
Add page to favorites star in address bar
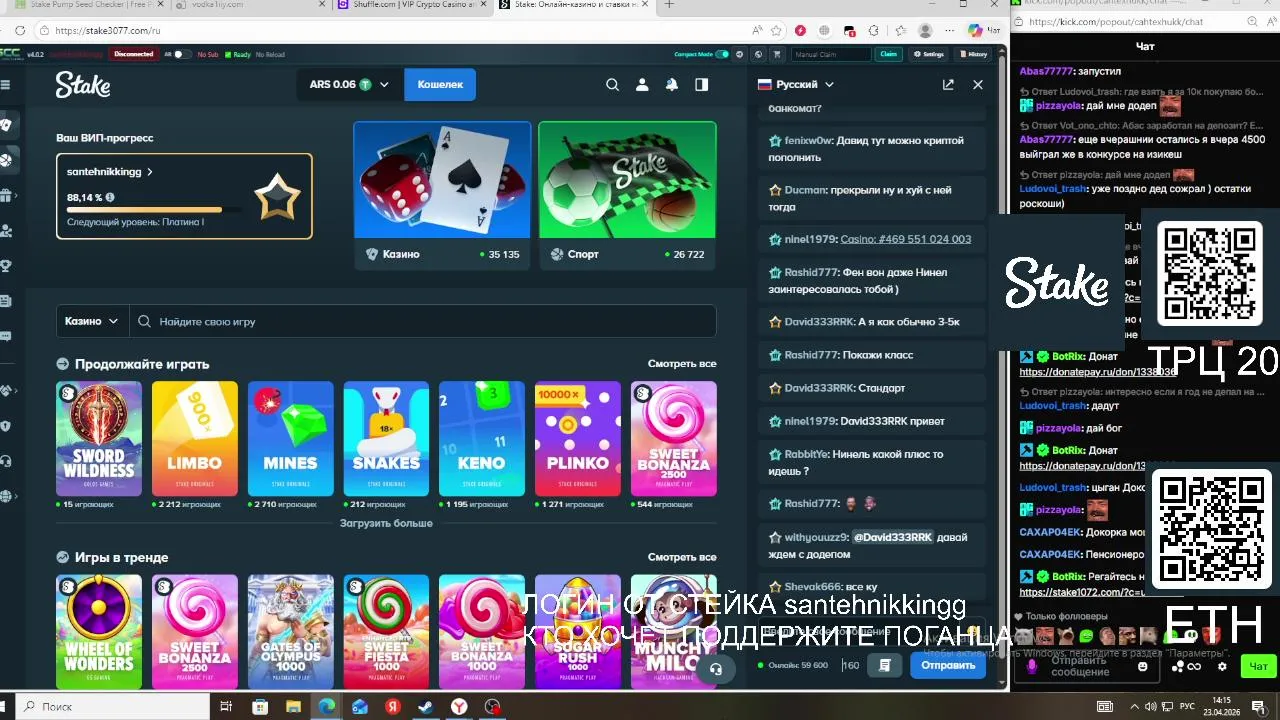775,31
